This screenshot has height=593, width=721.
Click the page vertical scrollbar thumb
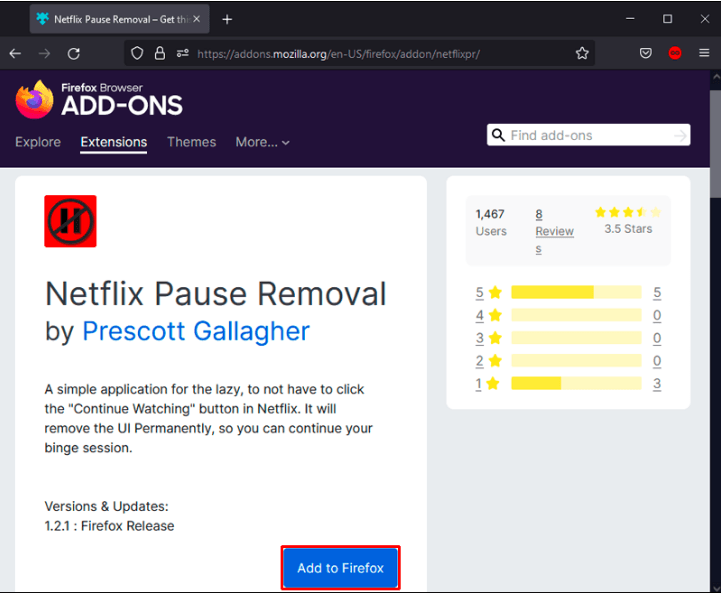(x=715, y=144)
